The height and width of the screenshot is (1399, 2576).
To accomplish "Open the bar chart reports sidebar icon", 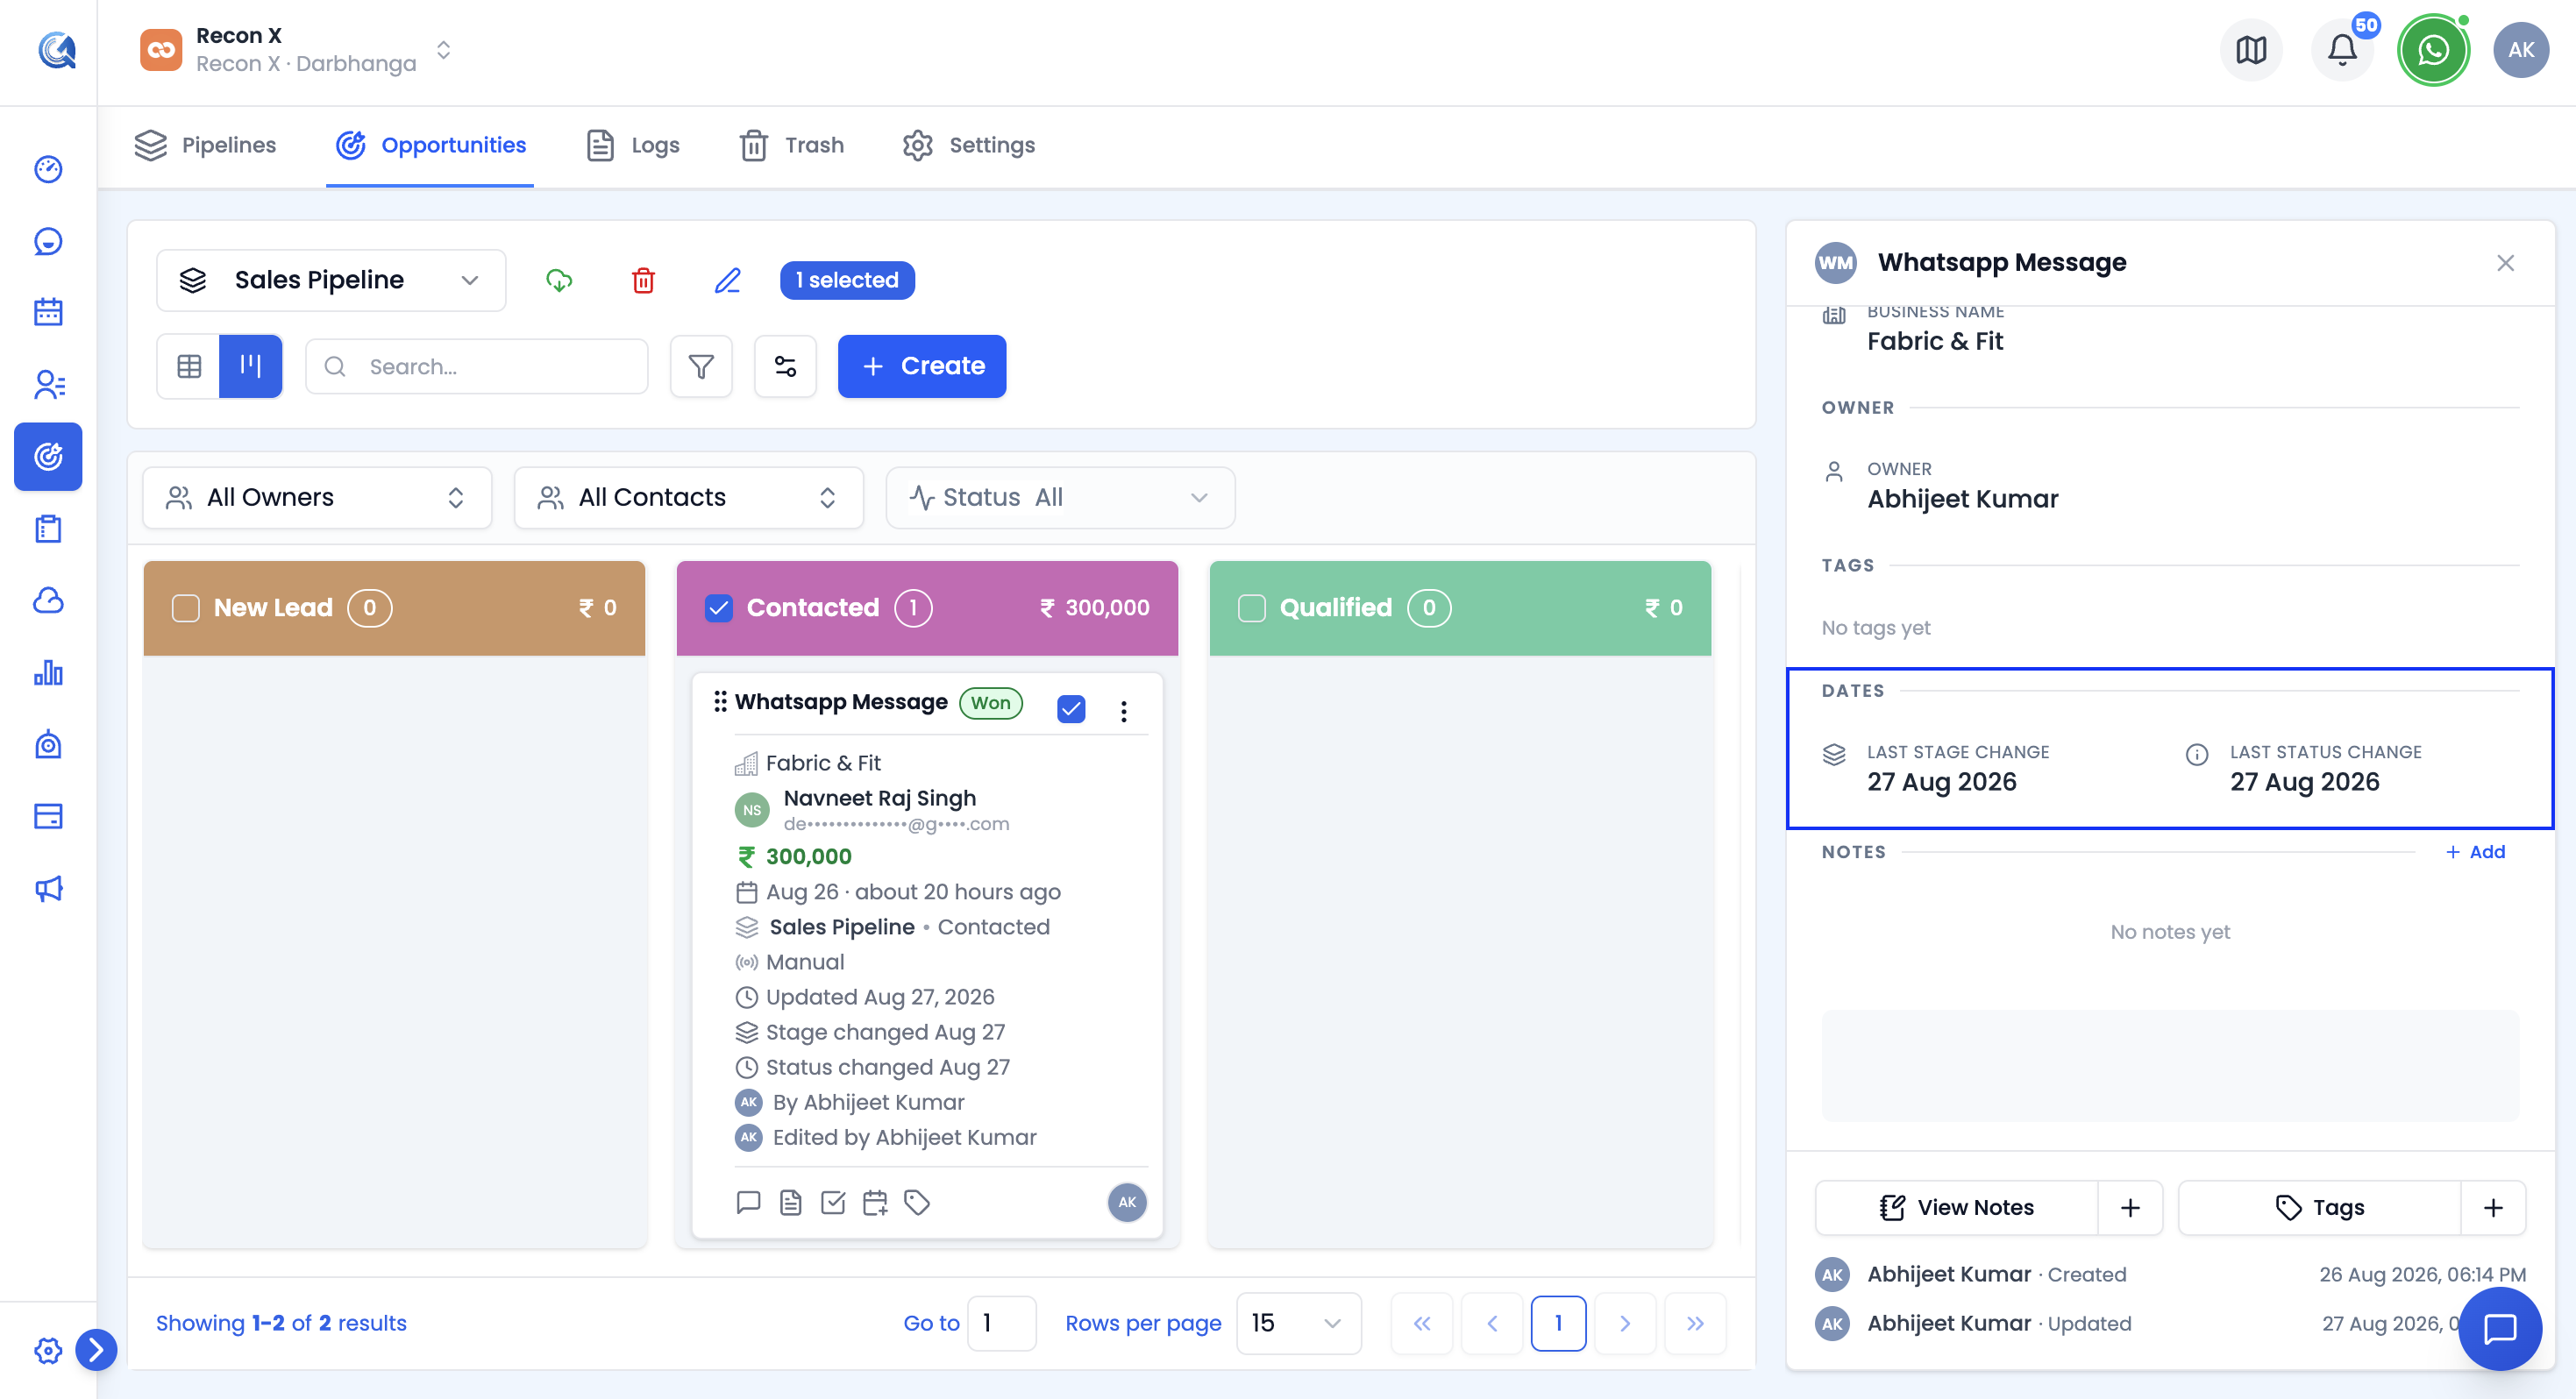I will coord(48,672).
